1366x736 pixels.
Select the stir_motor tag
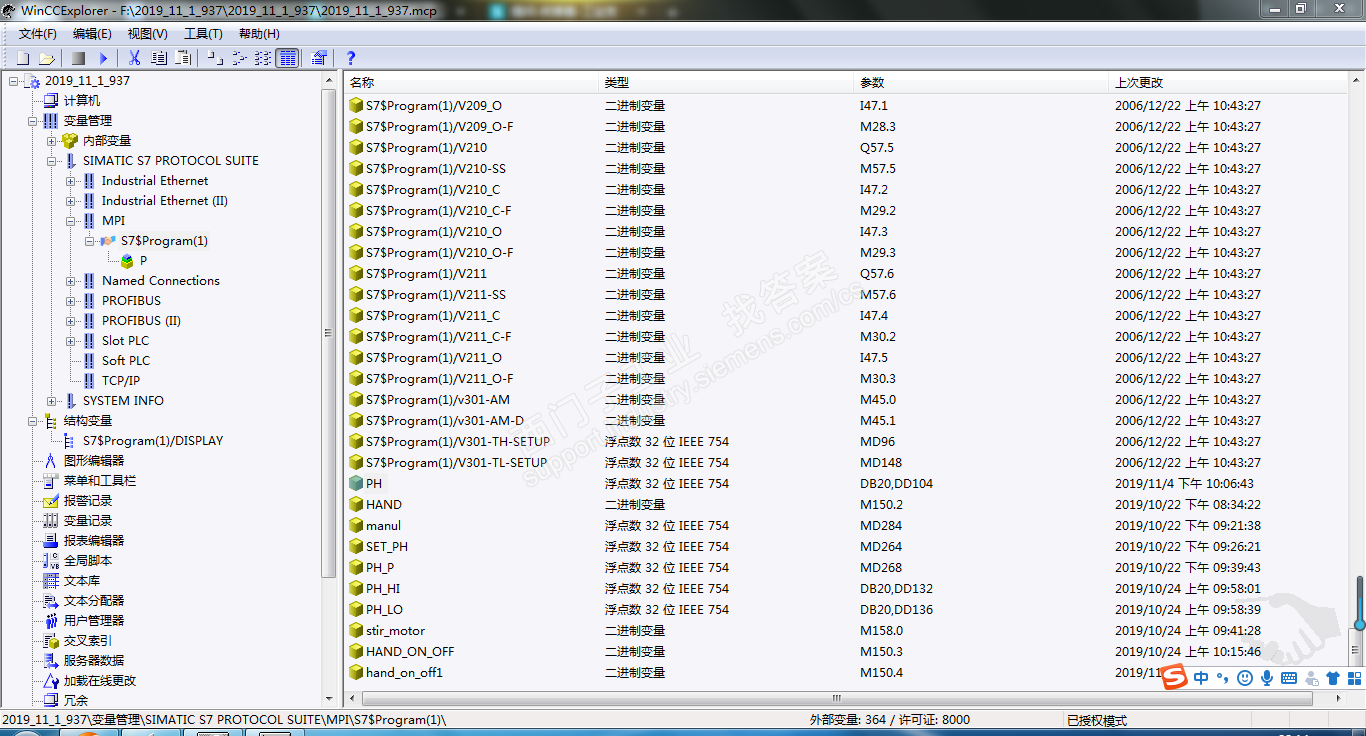[395, 631]
